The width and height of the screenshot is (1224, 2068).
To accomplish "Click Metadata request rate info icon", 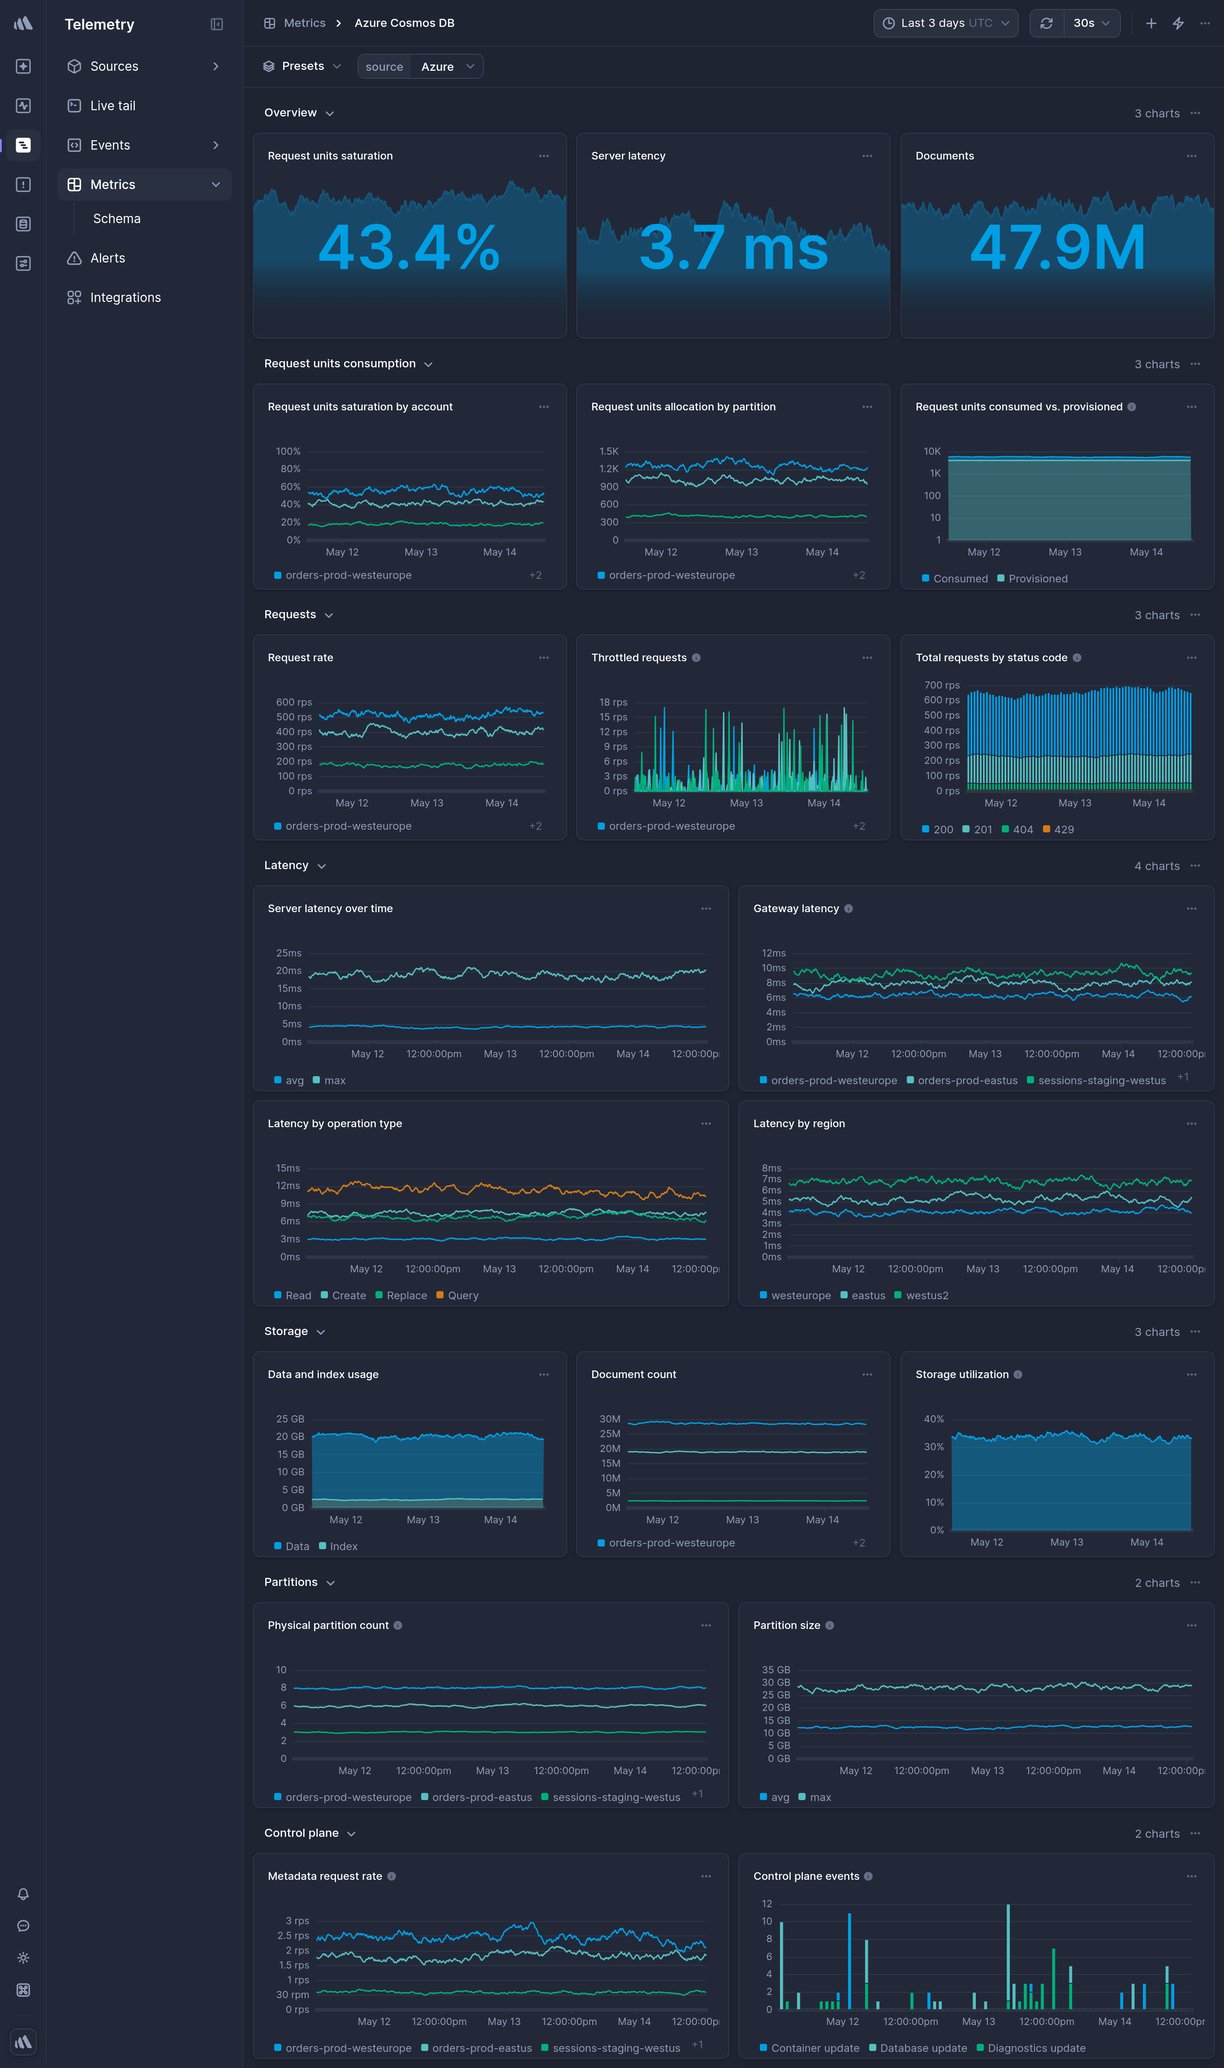I will click(x=392, y=1877).
